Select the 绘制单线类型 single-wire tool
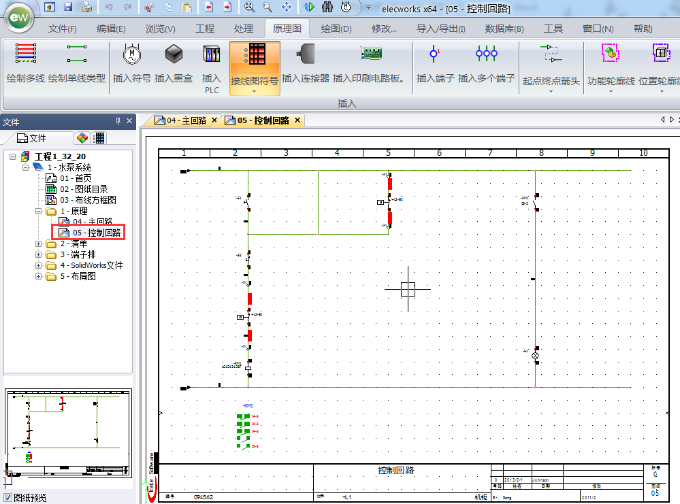This screenshot has height=504, width=680. [76, 55]
